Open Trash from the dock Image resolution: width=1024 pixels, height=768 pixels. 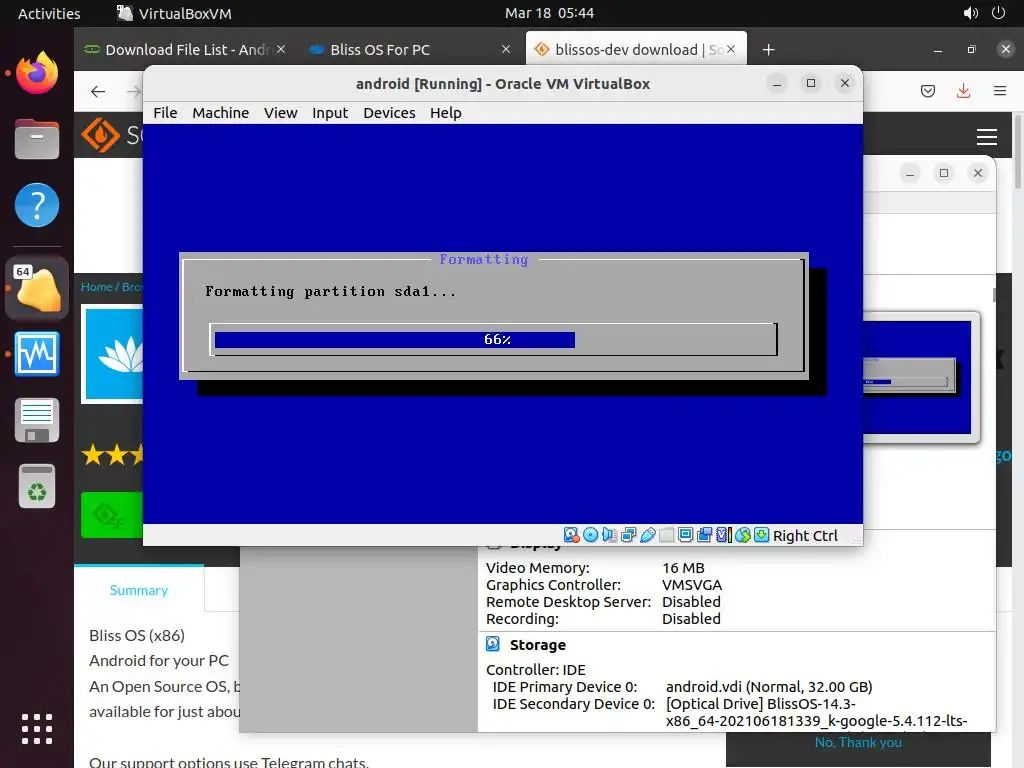(x=37, y=487)
